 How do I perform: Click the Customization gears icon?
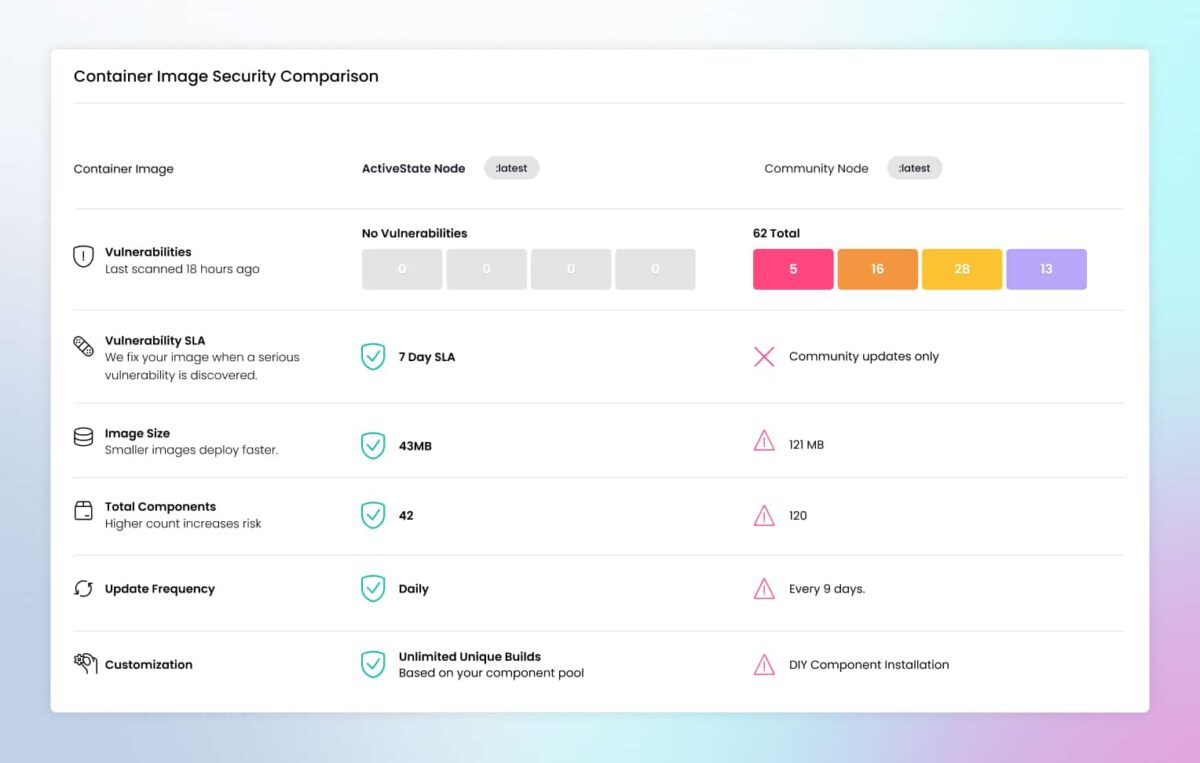[x=85, y=663]
